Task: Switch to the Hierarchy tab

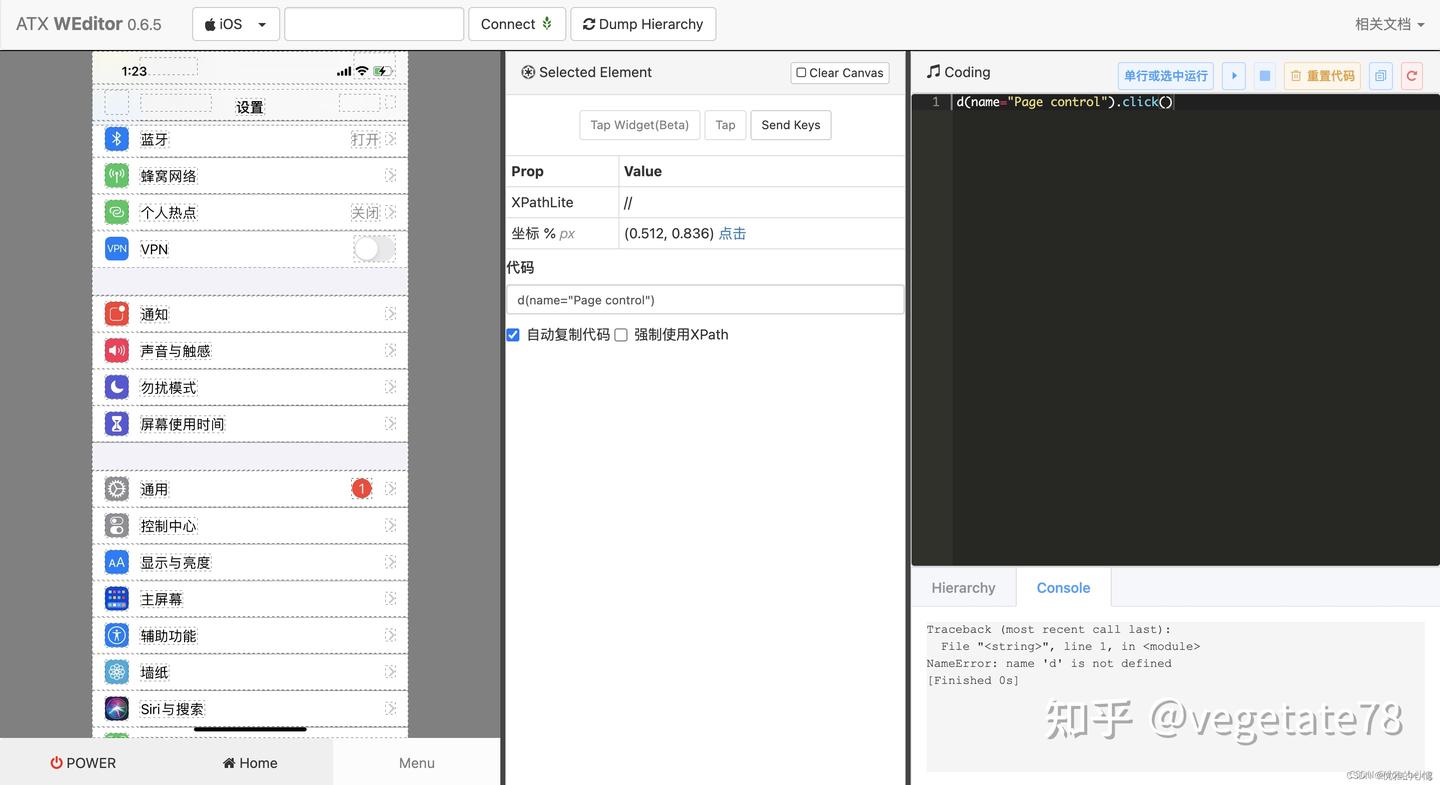Action: tap(962, 587)
